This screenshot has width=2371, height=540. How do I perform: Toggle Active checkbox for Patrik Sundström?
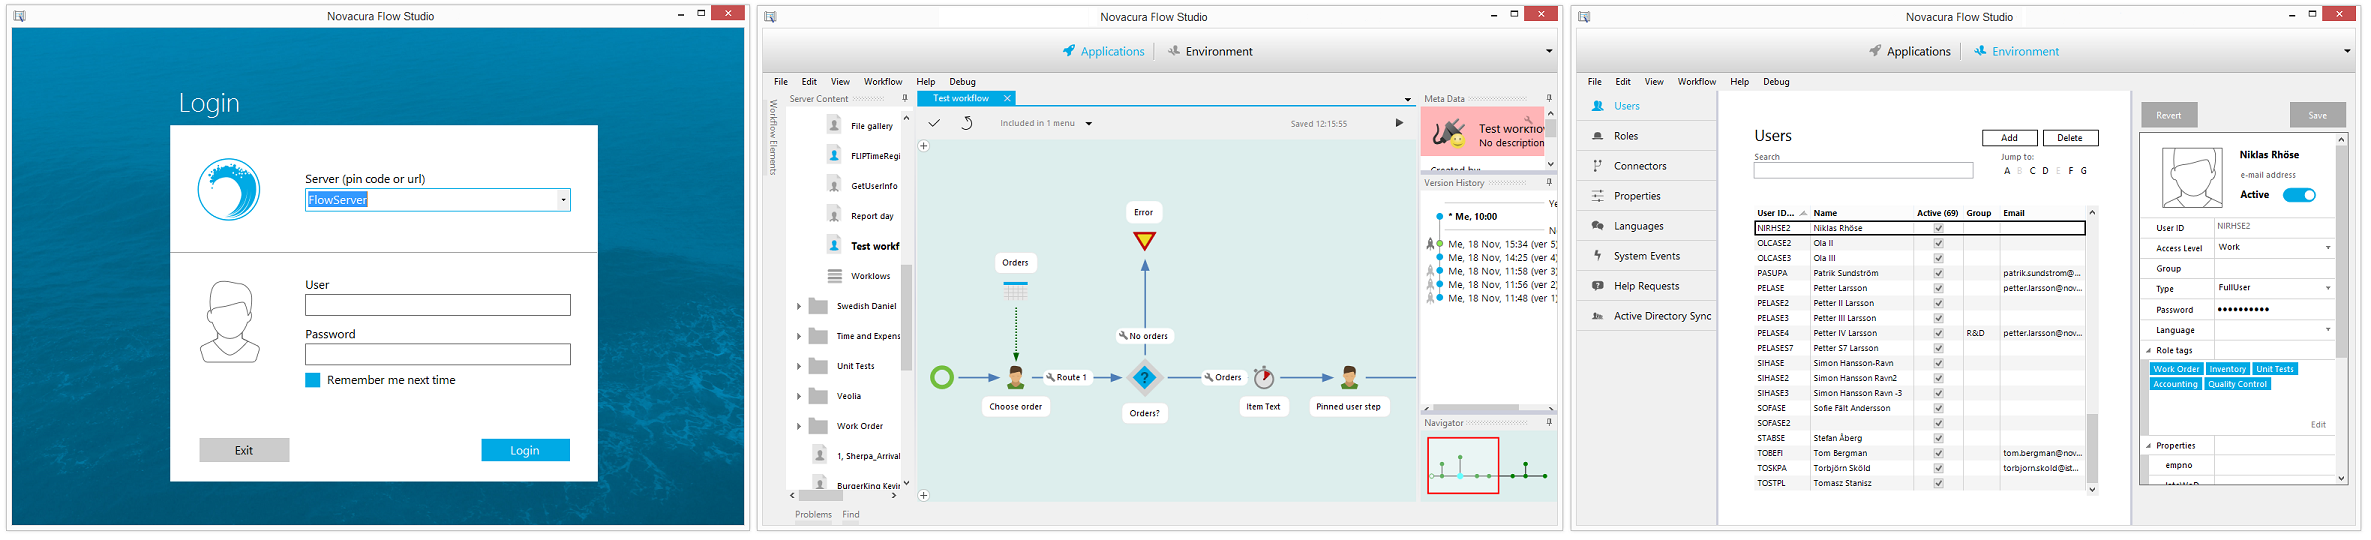click(x=1938, y=273)
